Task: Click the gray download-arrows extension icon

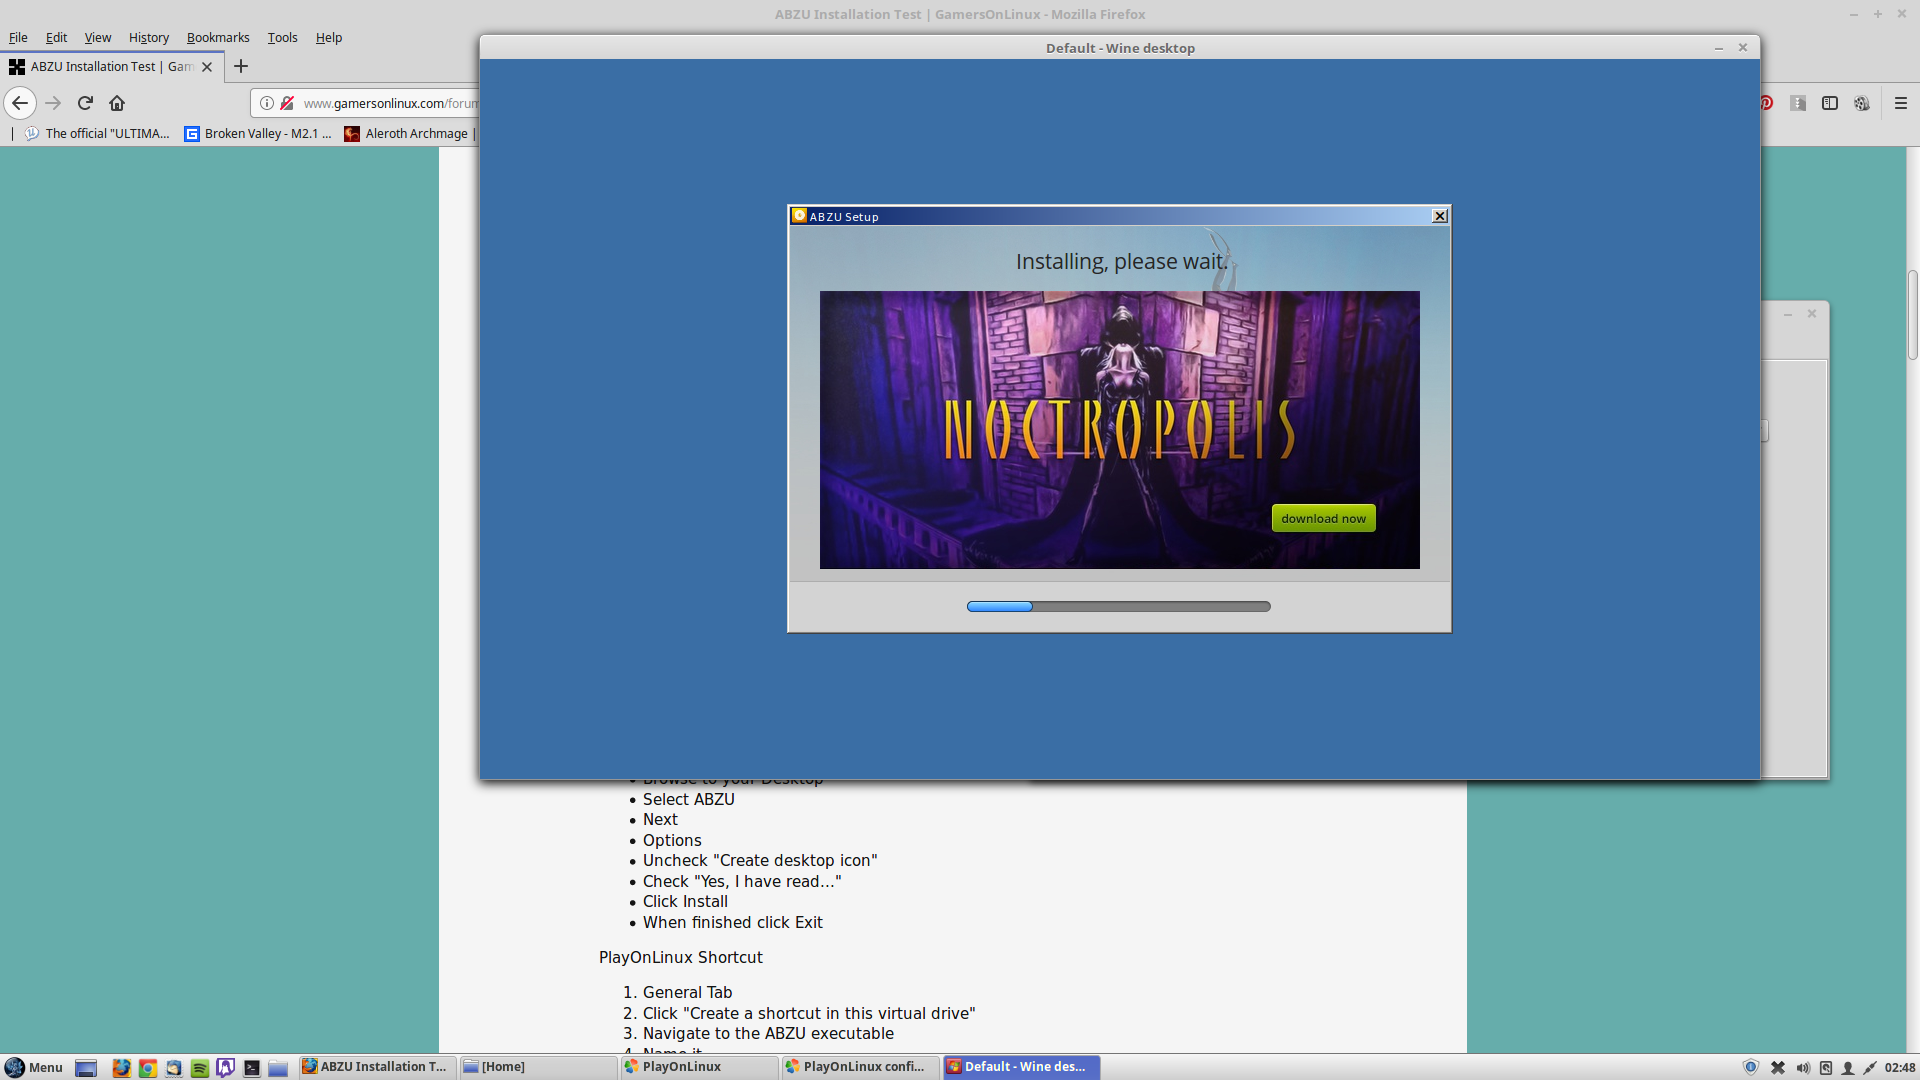Action: click(1798, 103)
